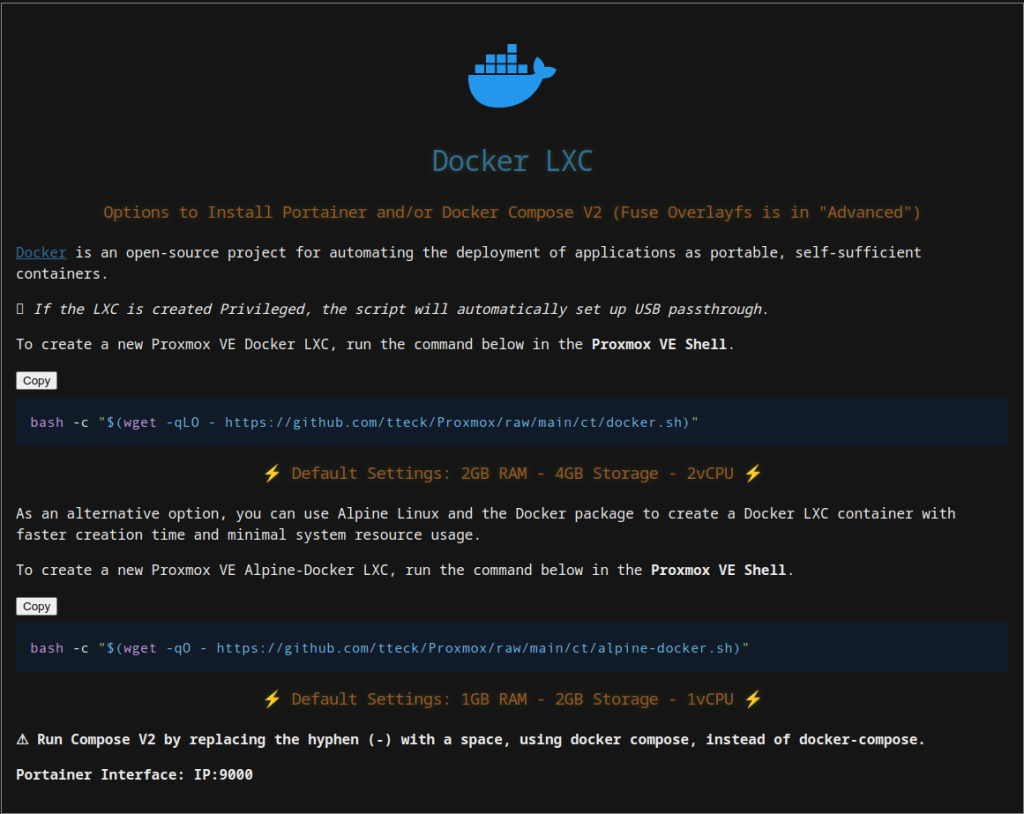
Task: Click the docker.sh bash command code block
Action: coord(512,422)
